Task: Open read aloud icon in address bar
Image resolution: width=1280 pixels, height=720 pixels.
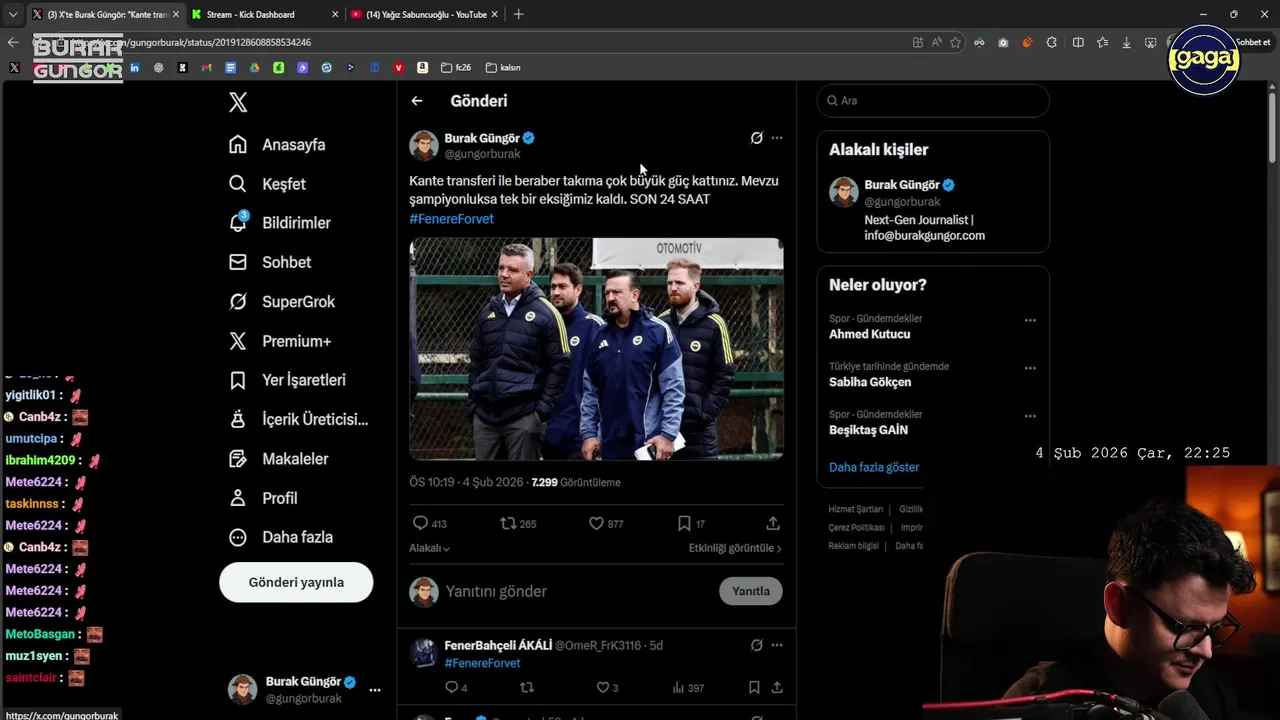Action: pyautogui.click(x=937, y=42)
